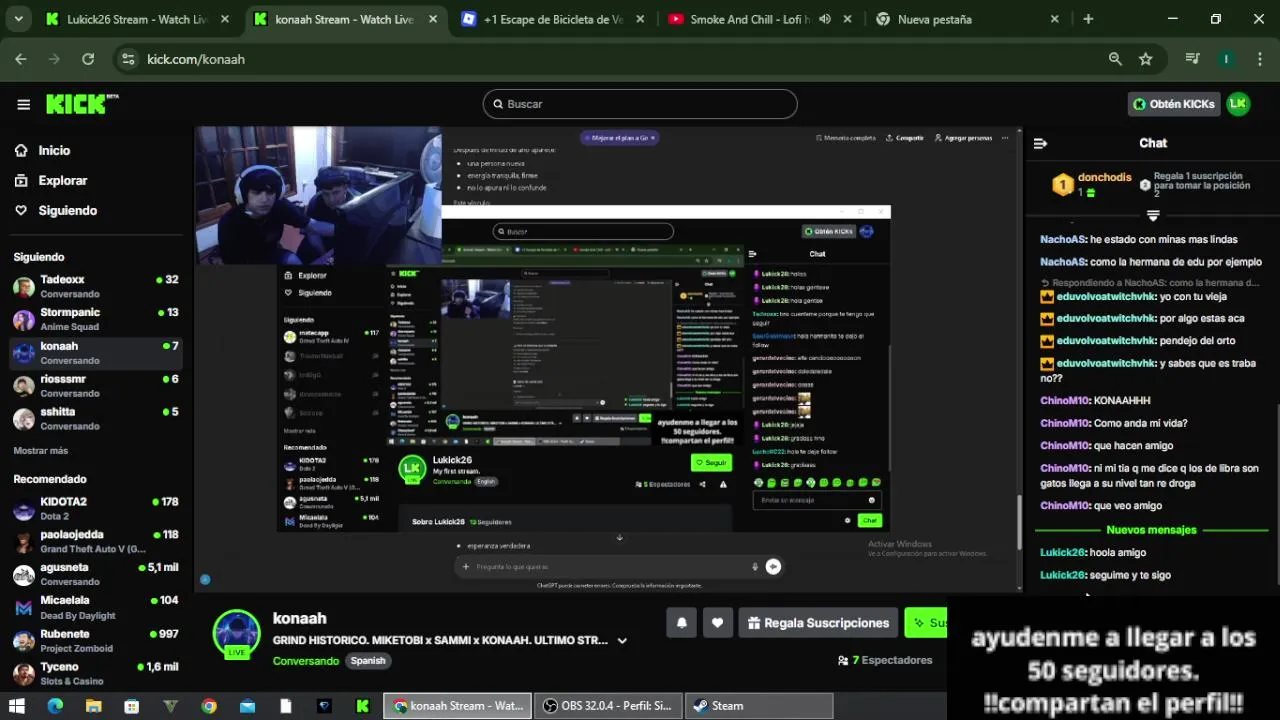
Task: Switch to Escape de Bicicleta browser tab
Action: point(552,19)
